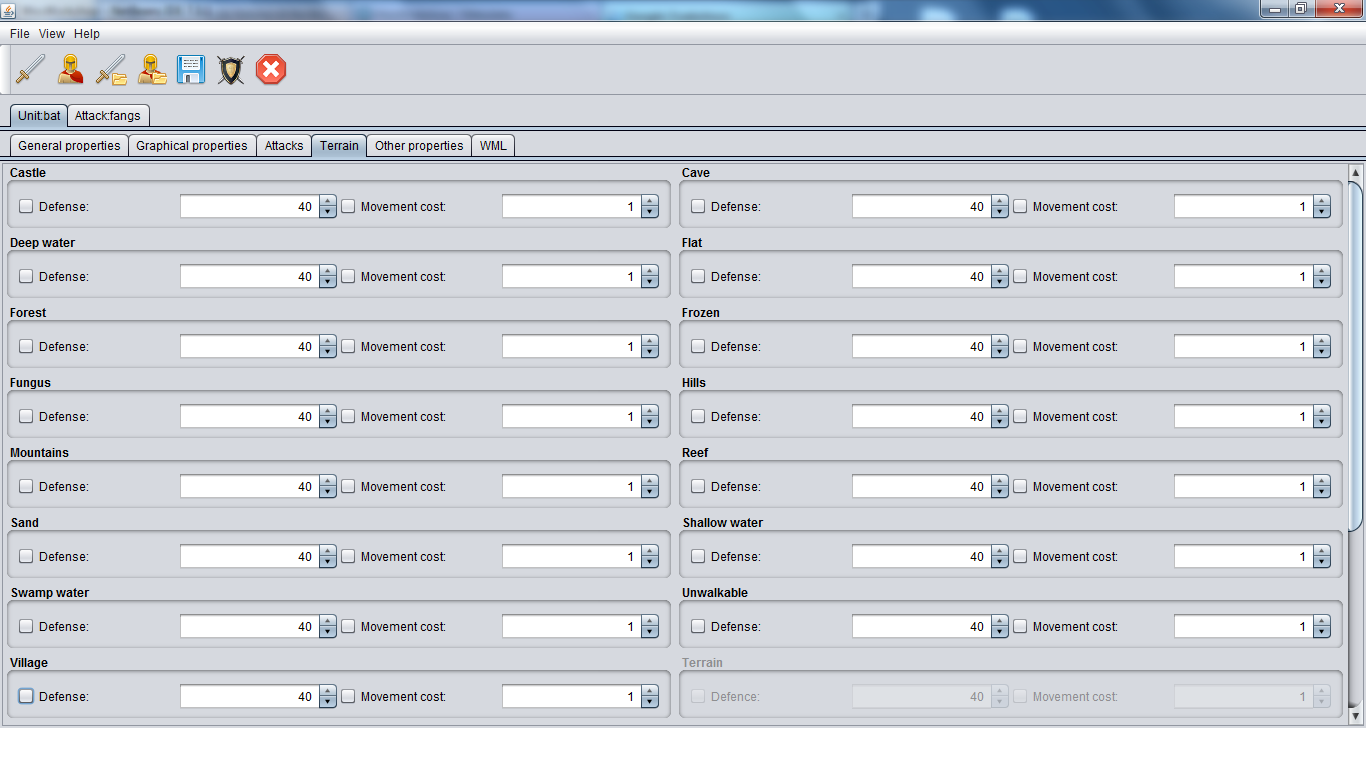Click the sword with folder icon to open an attack
The image size is (1366, 768).
(111, 70)
